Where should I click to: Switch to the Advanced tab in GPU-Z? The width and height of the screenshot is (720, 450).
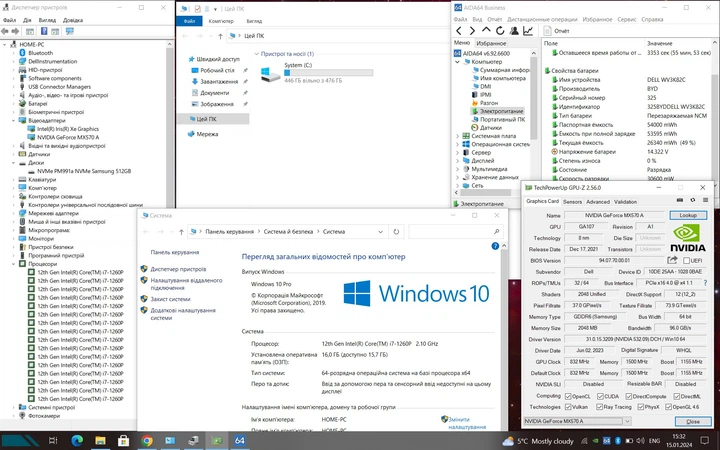tap(597, 202)
